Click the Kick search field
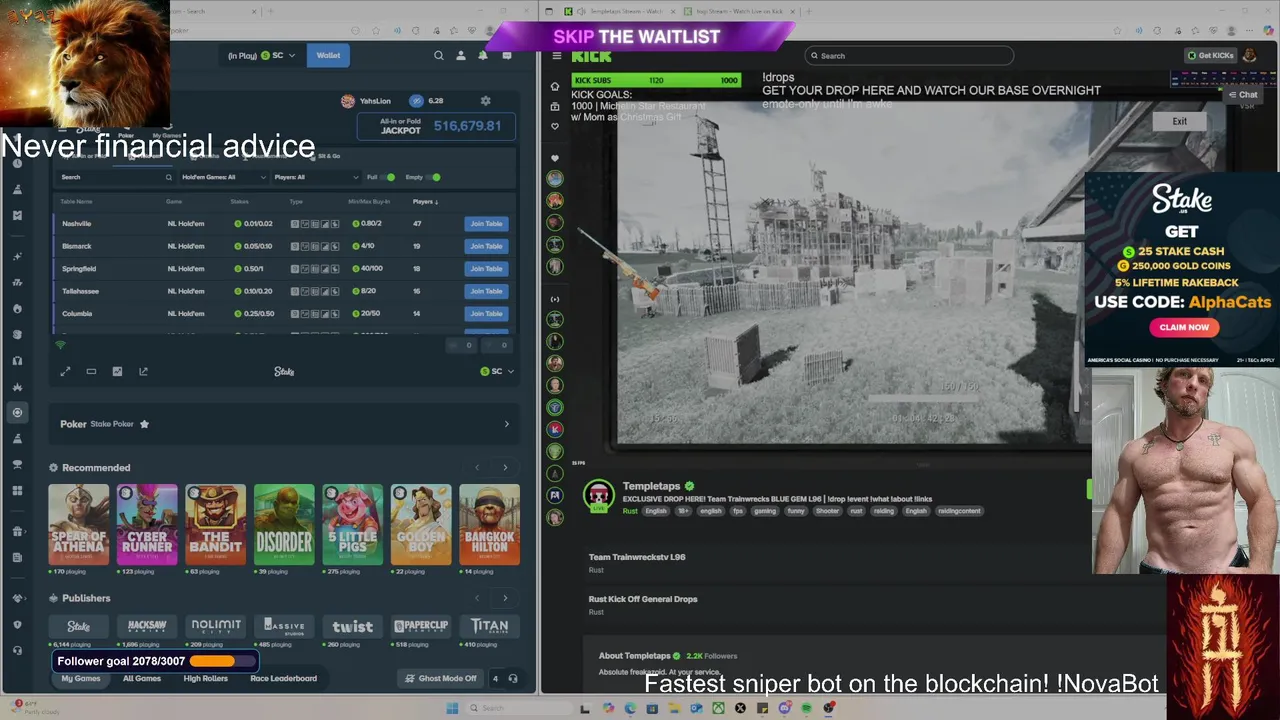This screenshot has height=720, width=1280. point(908,56)
